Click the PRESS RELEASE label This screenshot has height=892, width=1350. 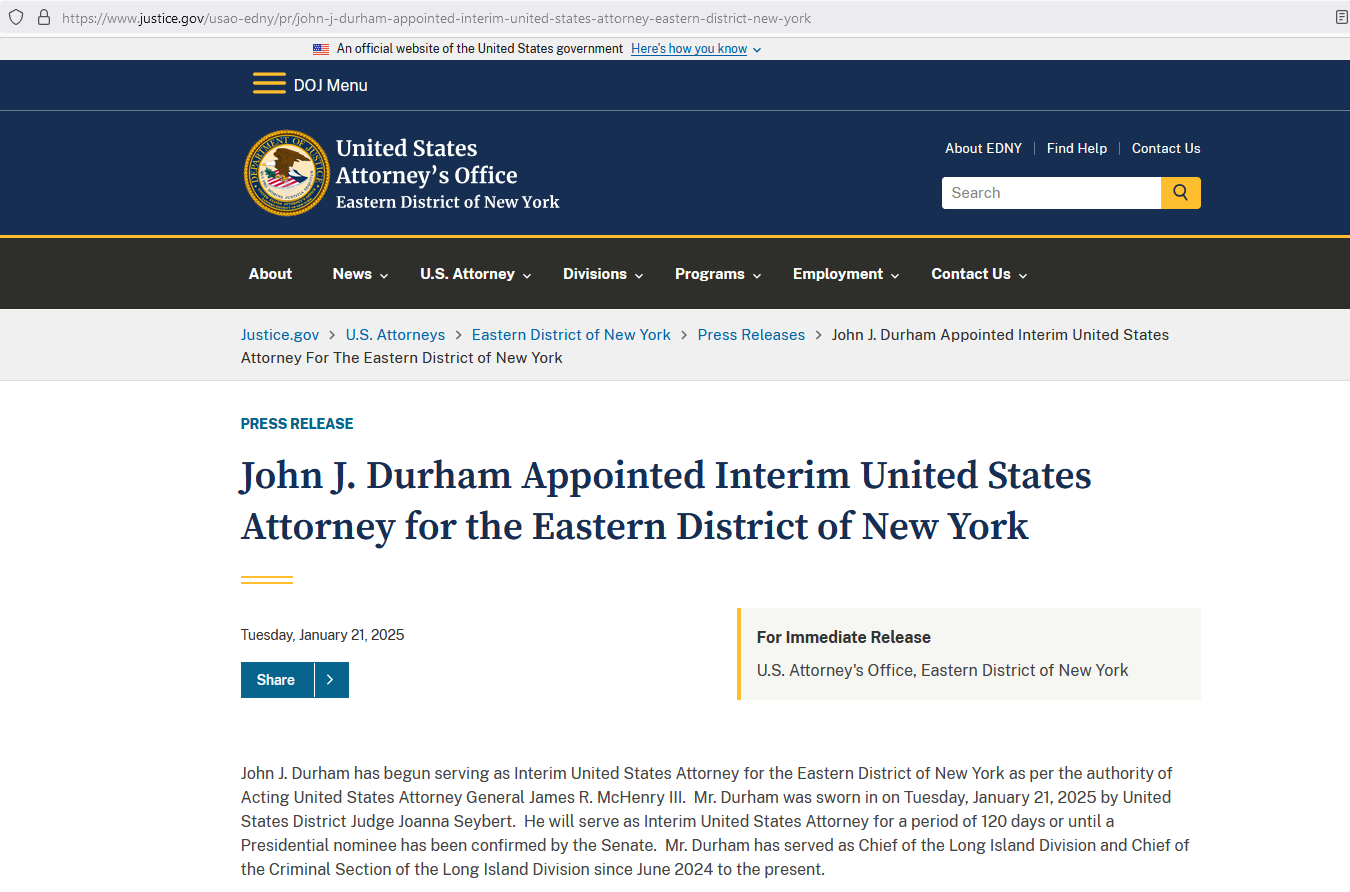297,424
